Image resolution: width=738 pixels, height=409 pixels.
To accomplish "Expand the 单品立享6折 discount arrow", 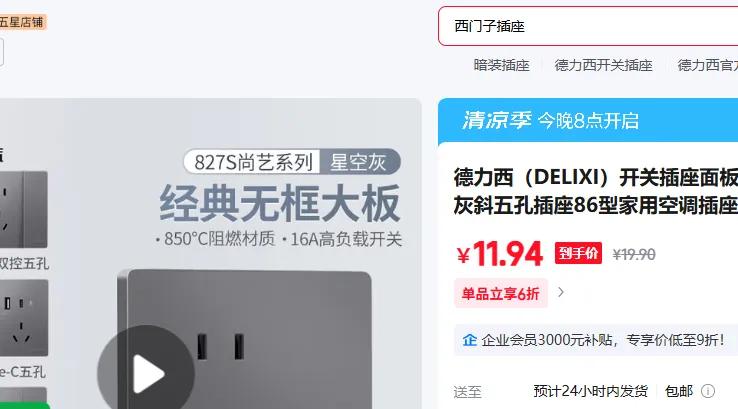I will pos(561,292).
